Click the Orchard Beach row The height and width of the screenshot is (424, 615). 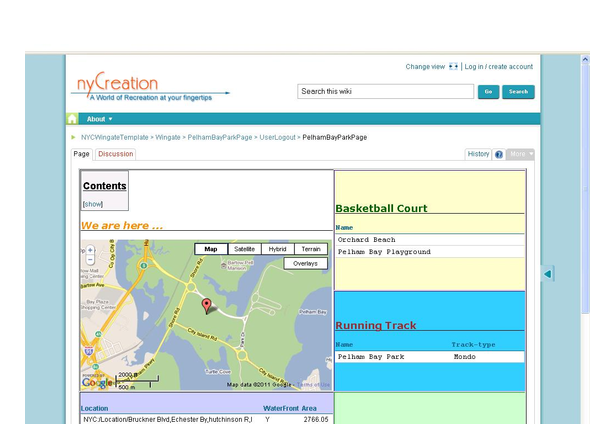tap(429, 240)
